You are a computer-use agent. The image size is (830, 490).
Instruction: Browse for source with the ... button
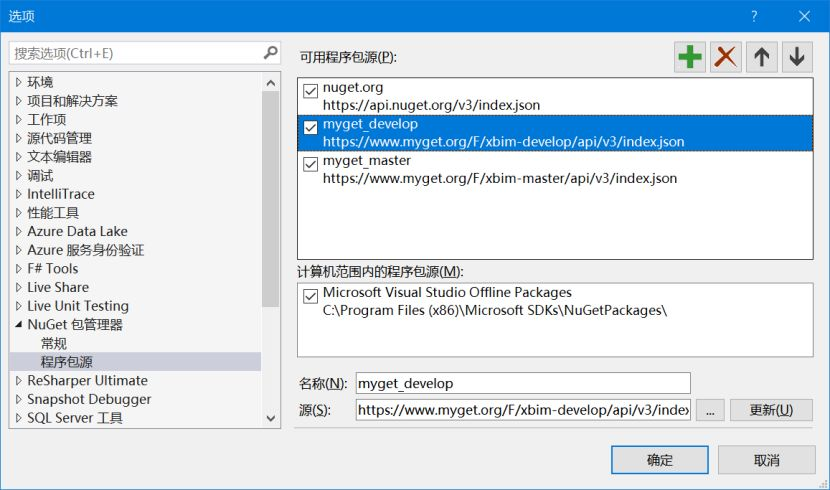(x=710, y=410)
